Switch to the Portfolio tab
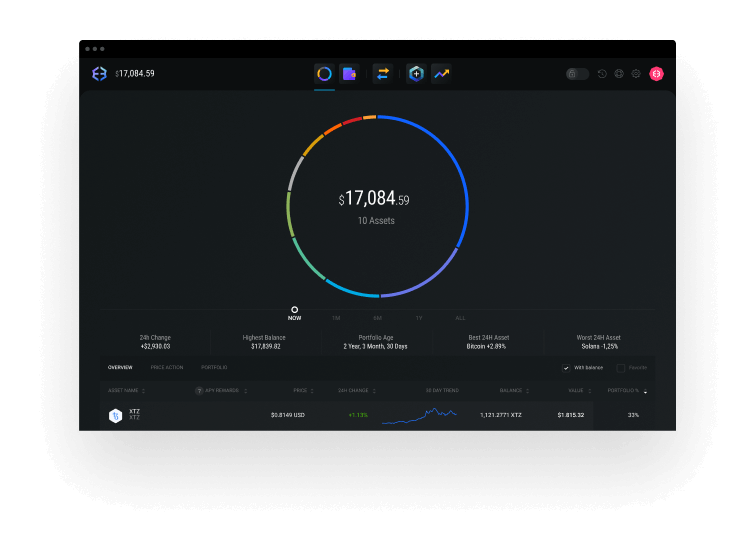Image resolution: width=753 pixels, height=547 pixels. click(214, 368)
